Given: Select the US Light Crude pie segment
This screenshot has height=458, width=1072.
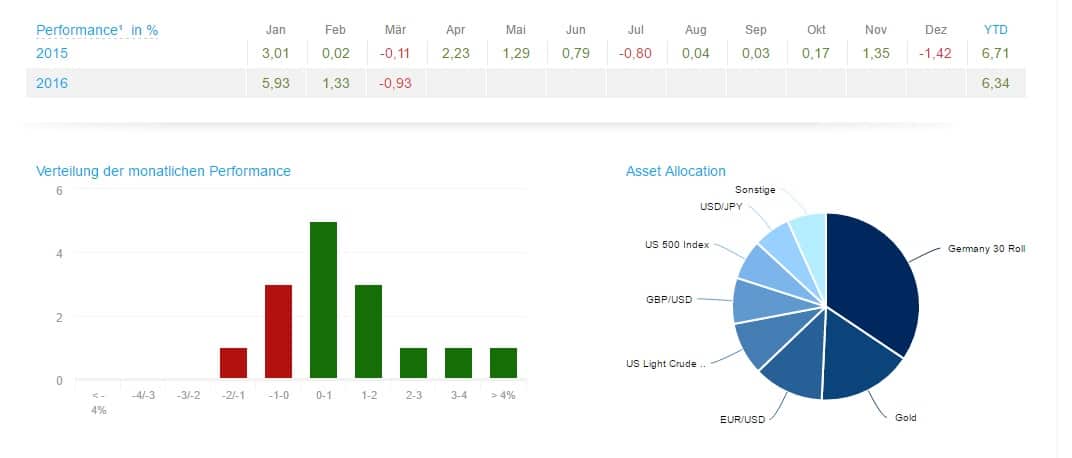Looking at the screenshot, I should (x=762, y=339).
